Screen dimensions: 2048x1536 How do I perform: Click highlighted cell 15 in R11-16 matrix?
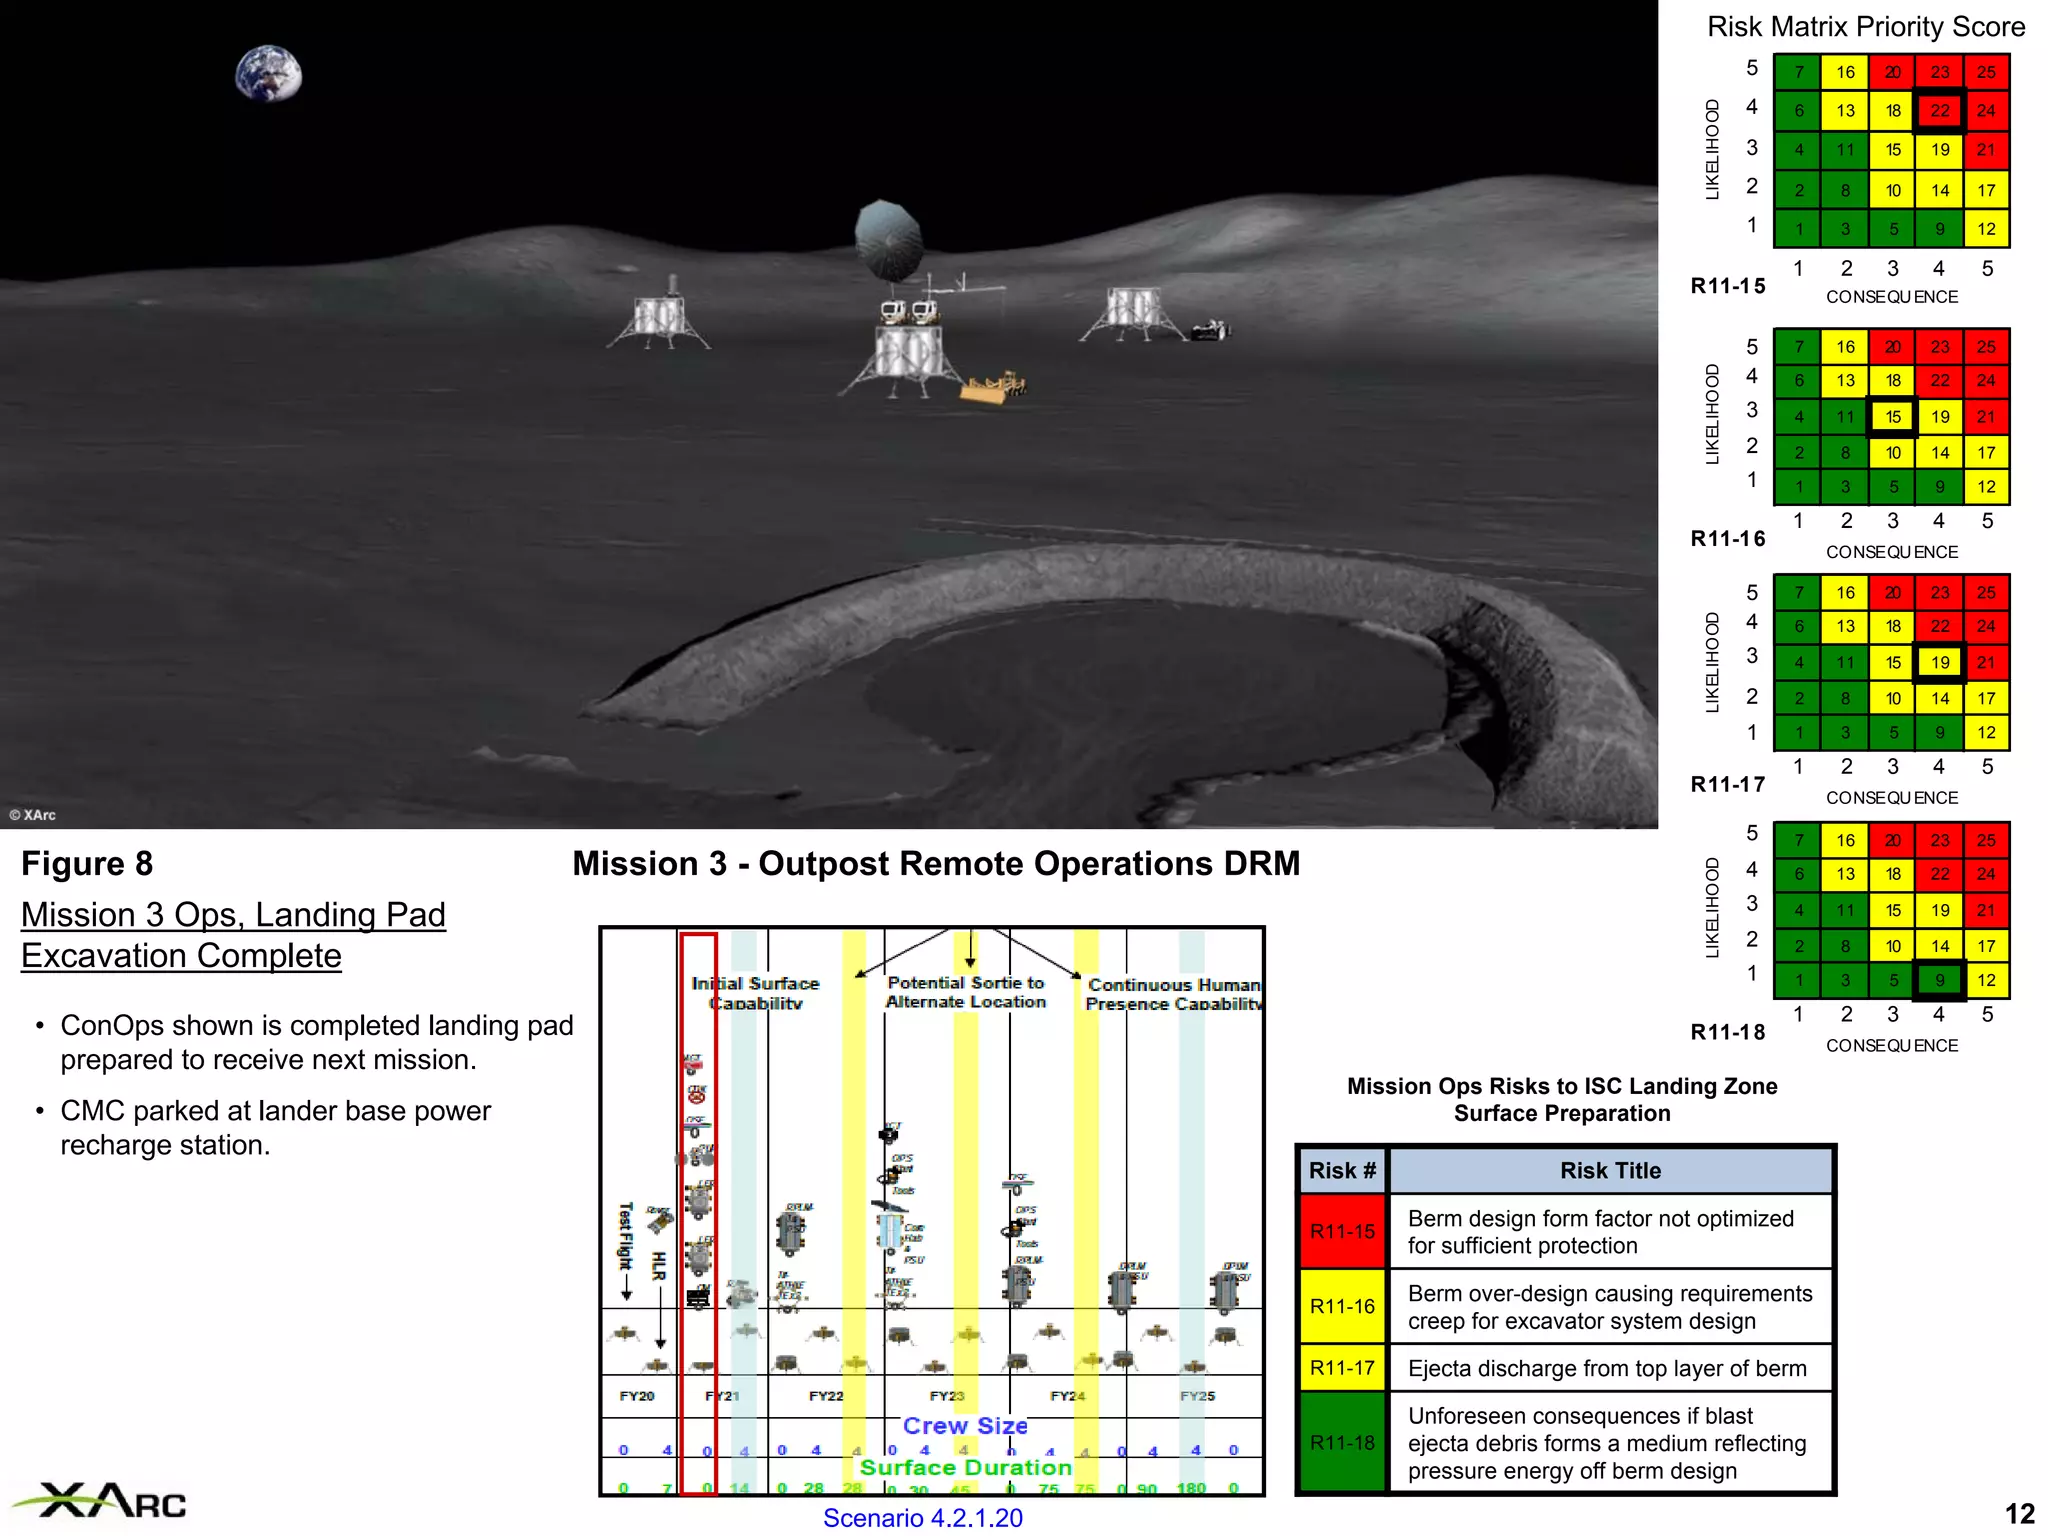(1892, 417)
